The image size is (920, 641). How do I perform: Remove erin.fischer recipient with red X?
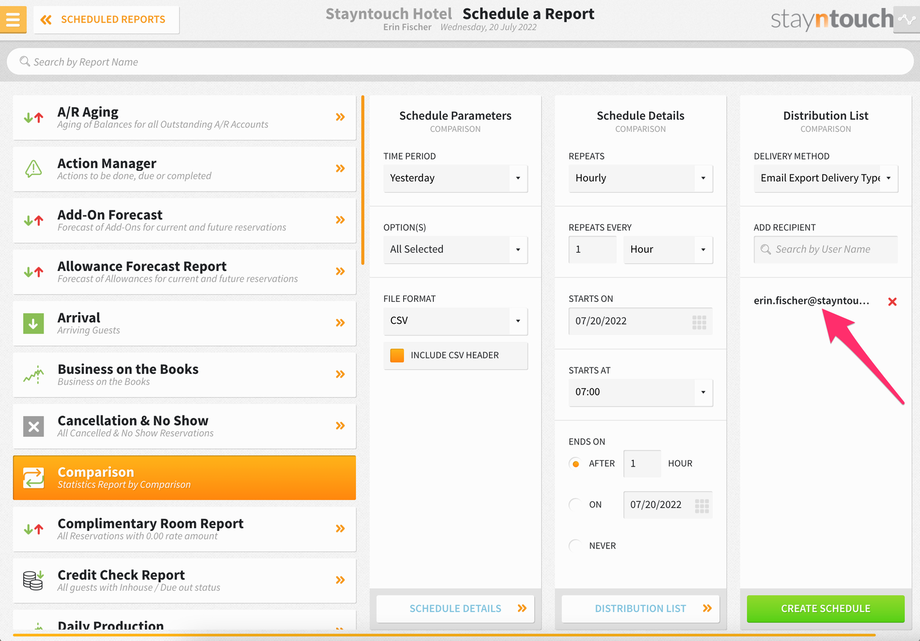[x=892, y=302]
